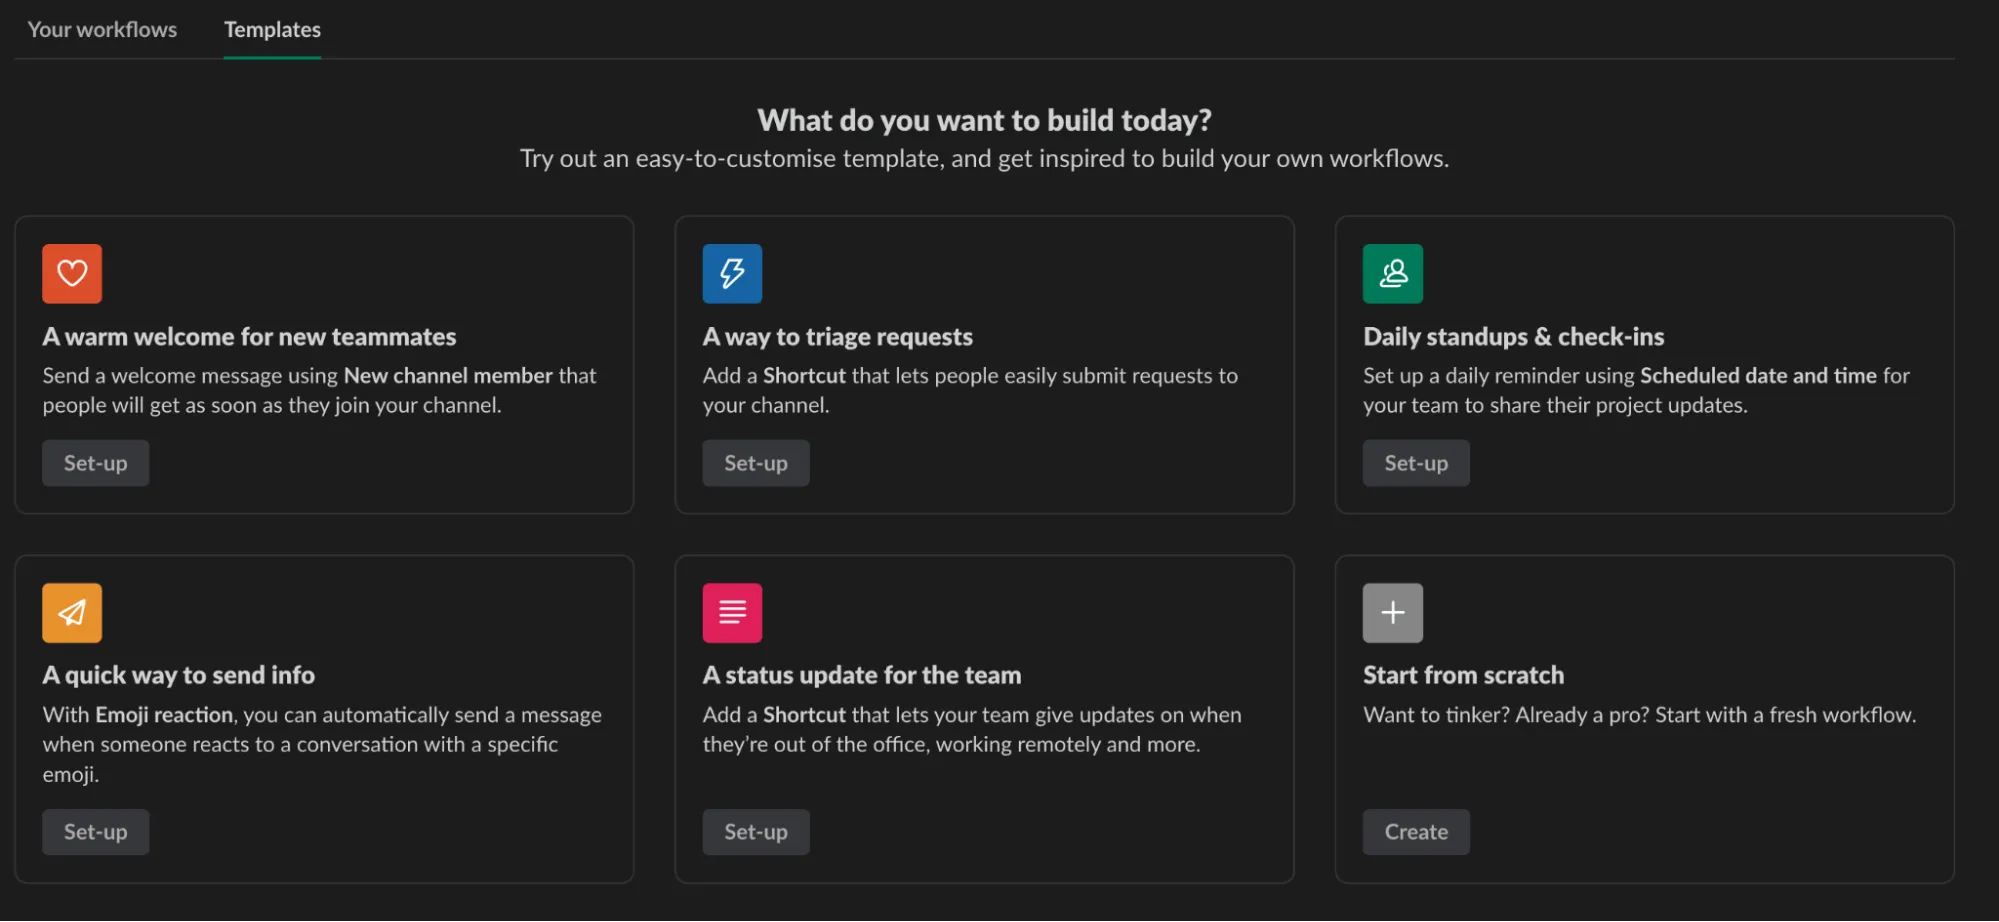
Task: Select the 'Start from scratch' card title
Action: click(1463, 675)
